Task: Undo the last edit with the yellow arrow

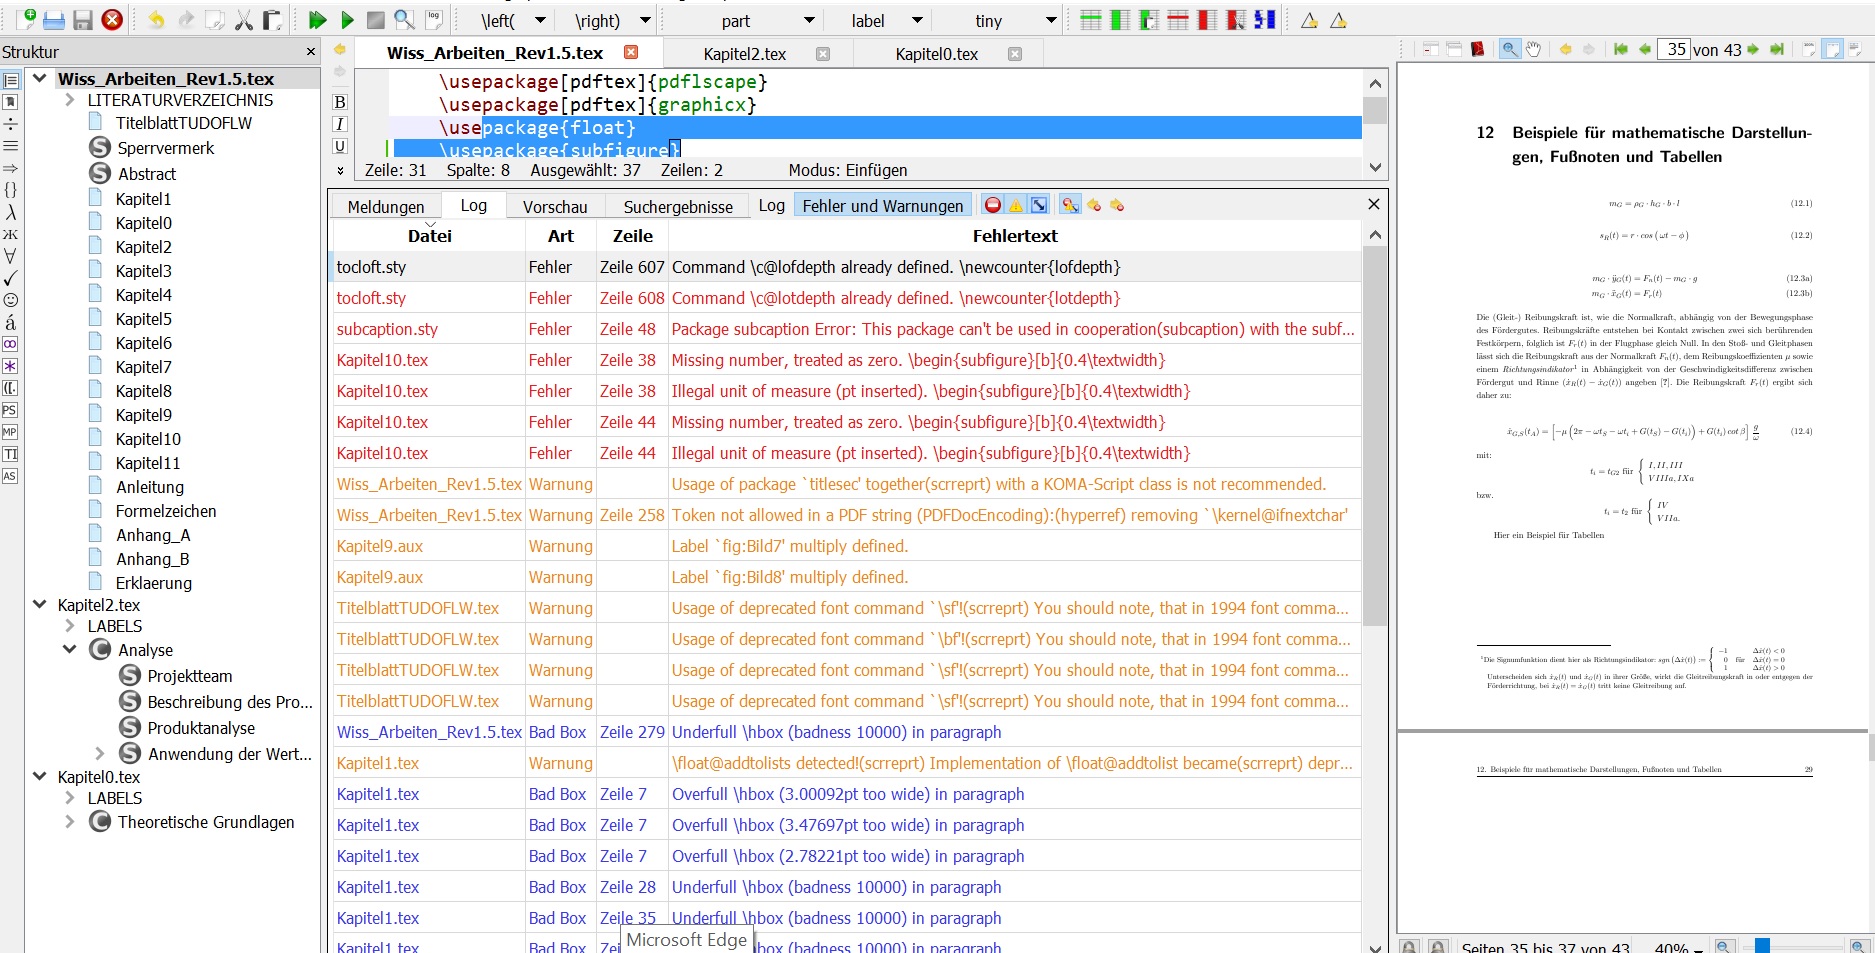Action: [x=156, y=20]
